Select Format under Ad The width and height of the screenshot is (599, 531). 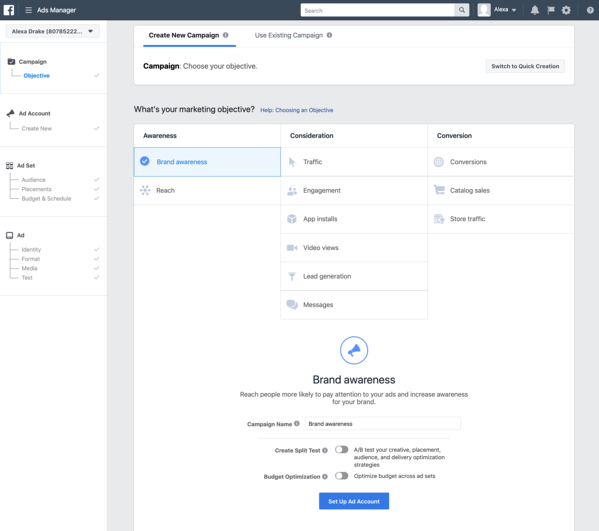pyautogui.click(x=31, y=259)
